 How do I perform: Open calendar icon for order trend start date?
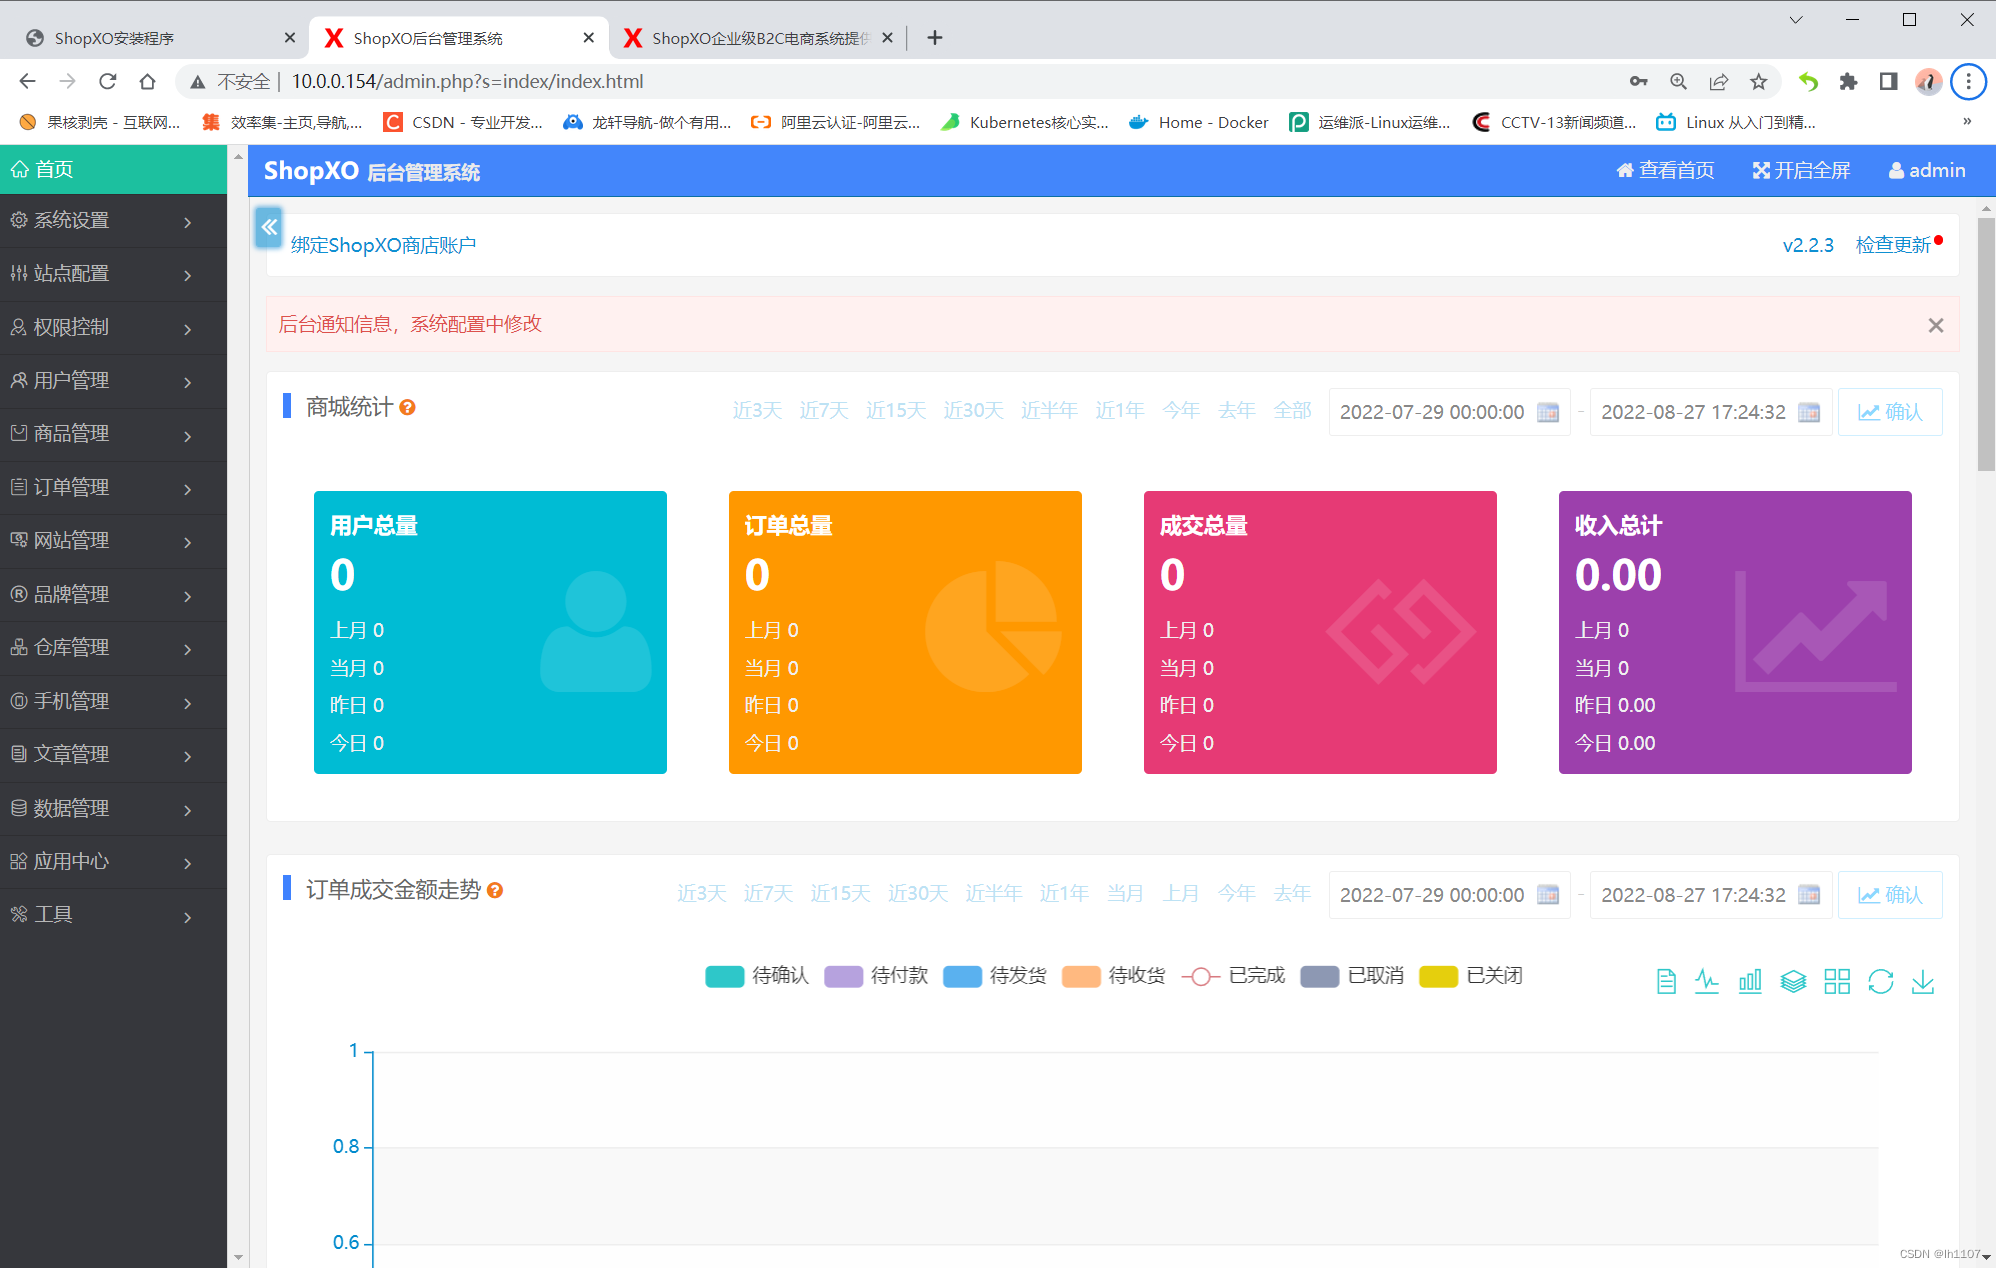[x=1548, y=895]
